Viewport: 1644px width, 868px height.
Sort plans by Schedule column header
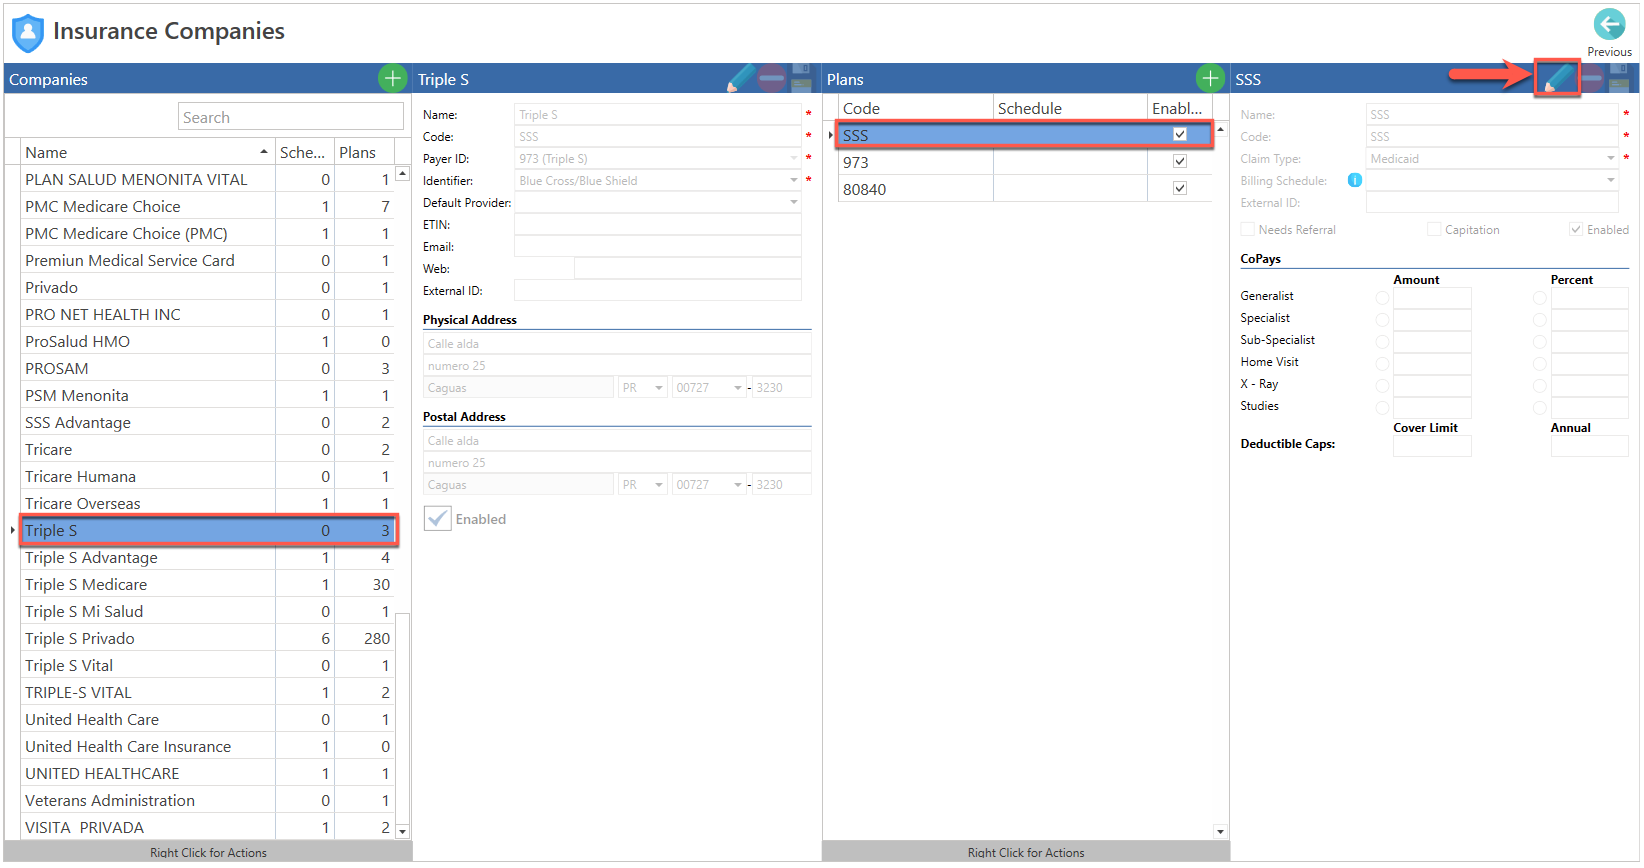pyautogui.click(x=1070, y=108)
